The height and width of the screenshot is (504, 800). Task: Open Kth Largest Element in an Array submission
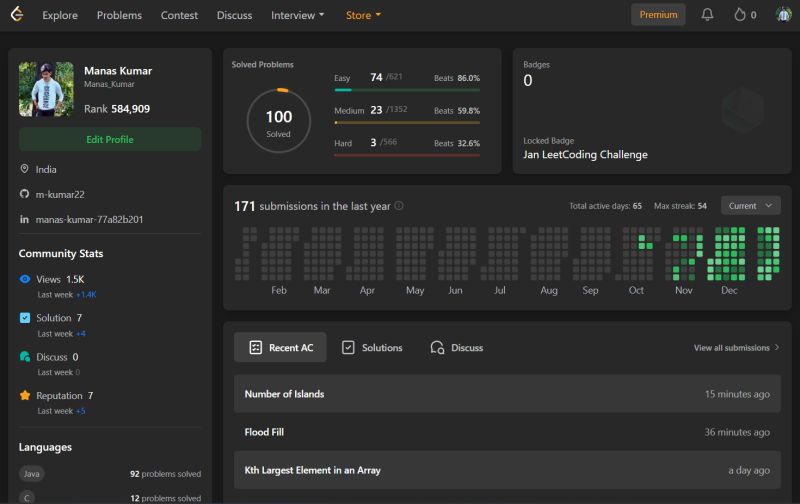507,470
